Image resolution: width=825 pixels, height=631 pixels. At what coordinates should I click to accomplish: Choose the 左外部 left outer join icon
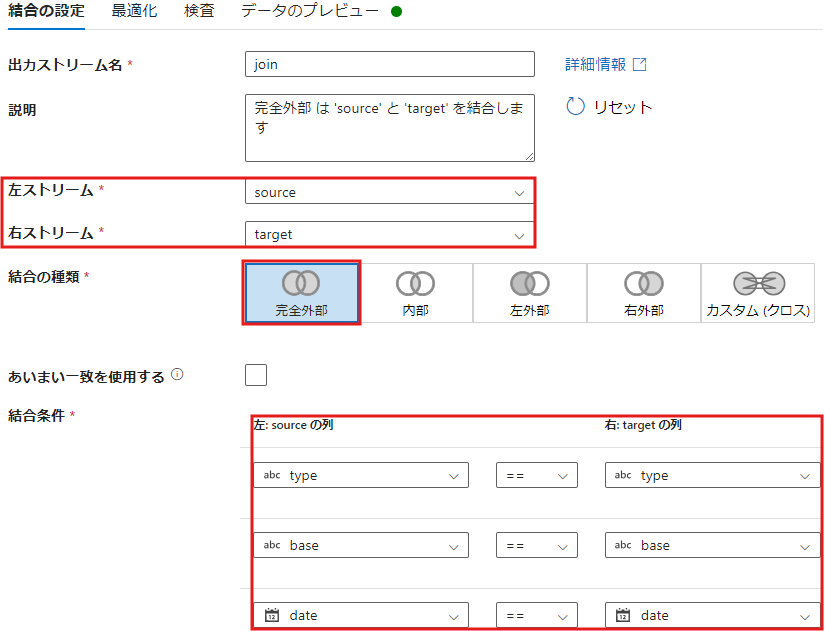pos(529,284)
